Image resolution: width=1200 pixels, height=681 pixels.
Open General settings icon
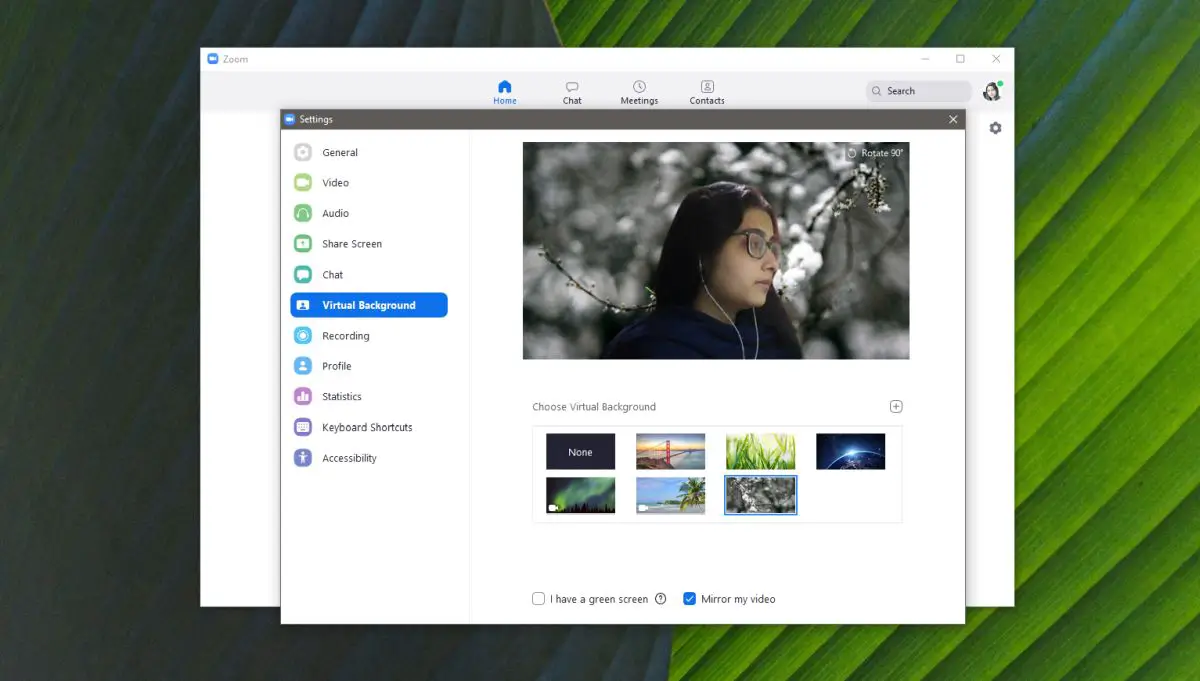click(x=303, y=152)
